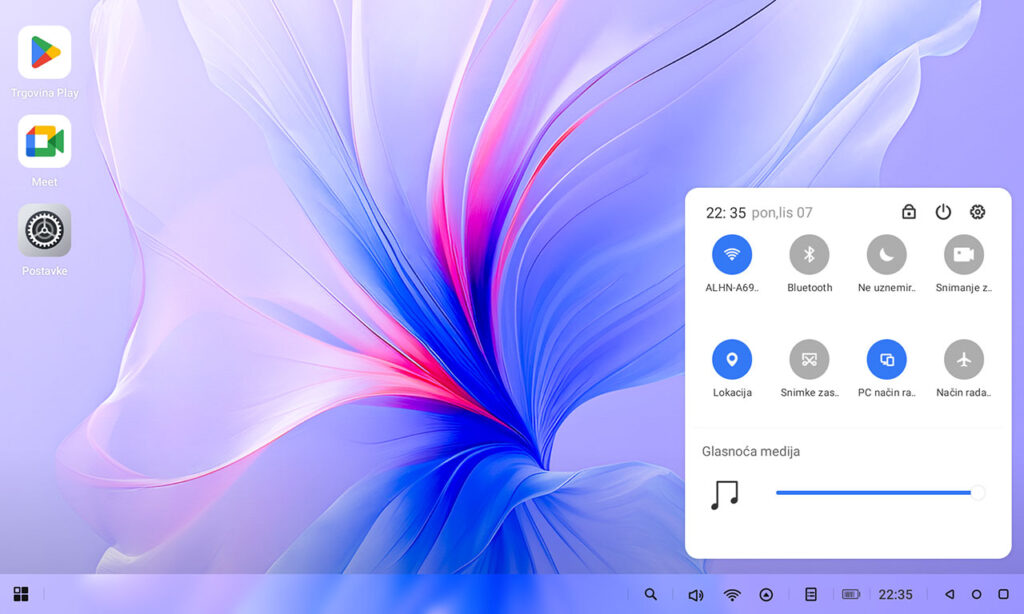1024x614 pixels.
Task: Click the search magnifier in taskbar
Action: pyautogui.click(x=651, y=594)
